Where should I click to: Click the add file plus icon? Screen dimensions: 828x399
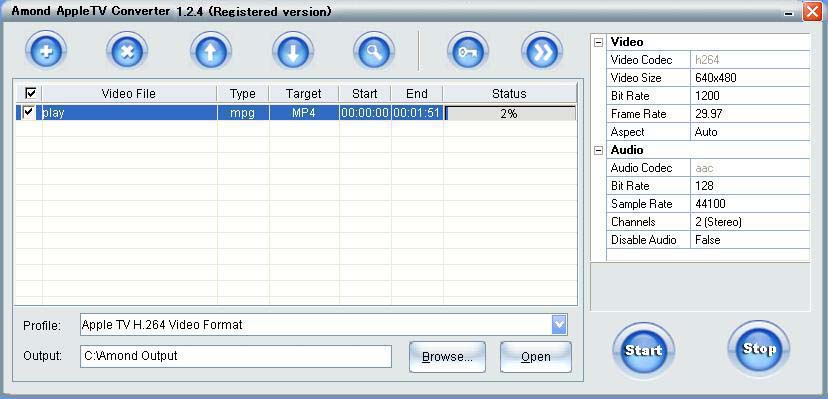point(45,52)
